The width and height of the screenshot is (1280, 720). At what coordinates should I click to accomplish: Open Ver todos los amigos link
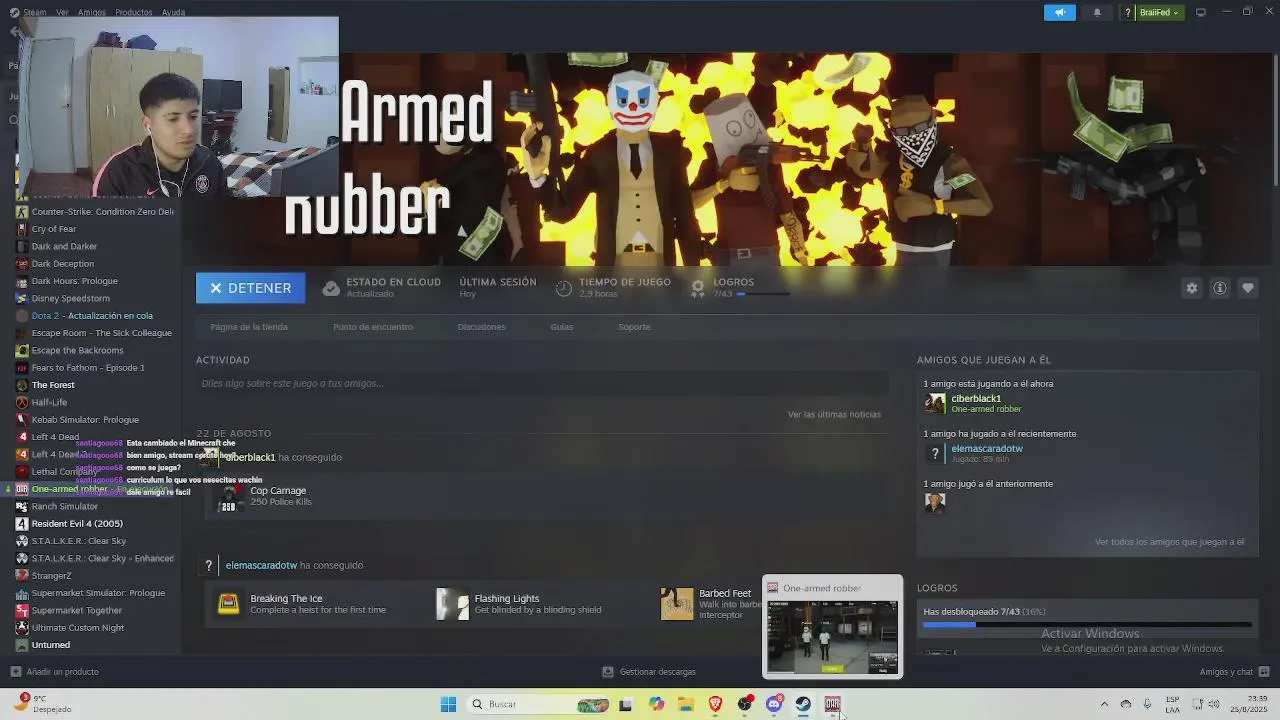click(x=1169, y=542)
